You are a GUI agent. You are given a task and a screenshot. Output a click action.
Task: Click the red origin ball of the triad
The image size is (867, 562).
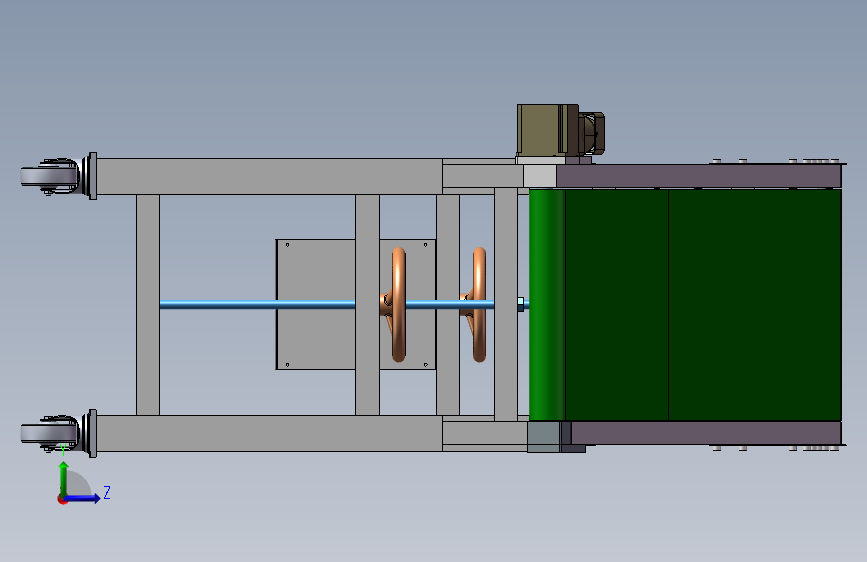tap(62, 499)
